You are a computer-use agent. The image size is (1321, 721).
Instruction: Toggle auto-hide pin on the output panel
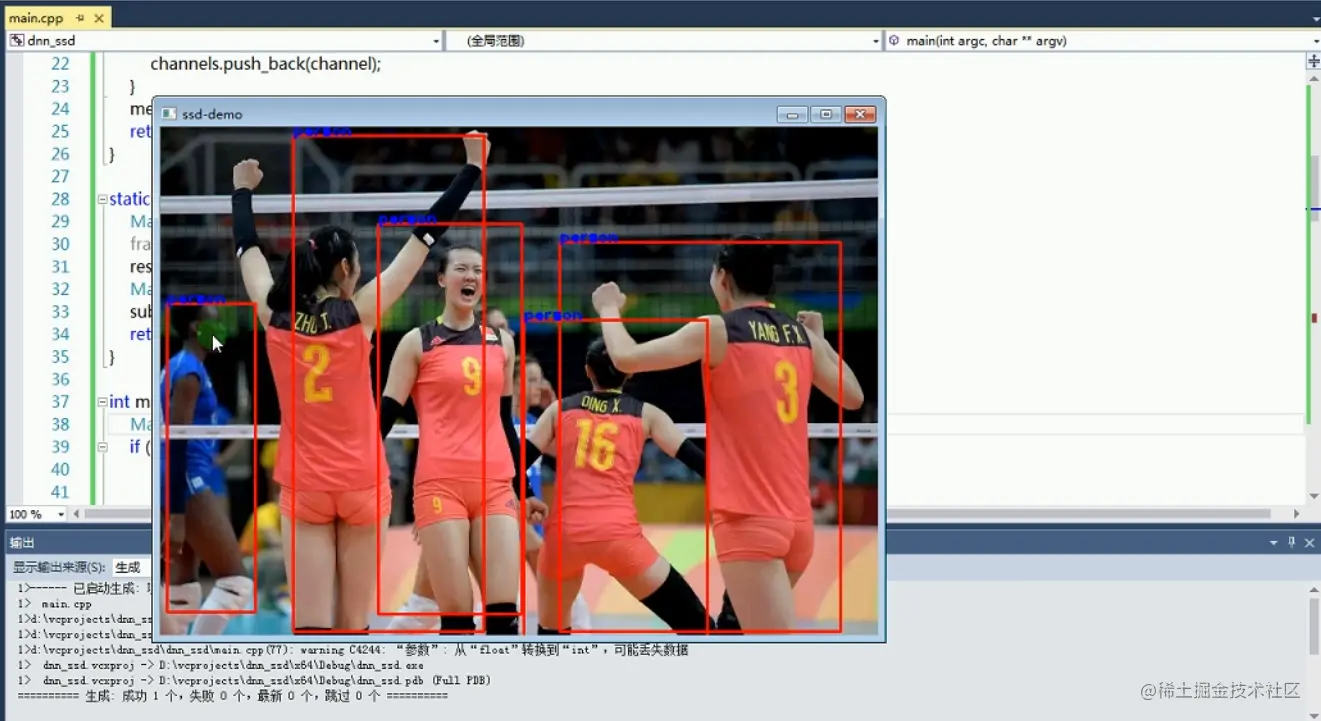click(x=1291, y=542)
